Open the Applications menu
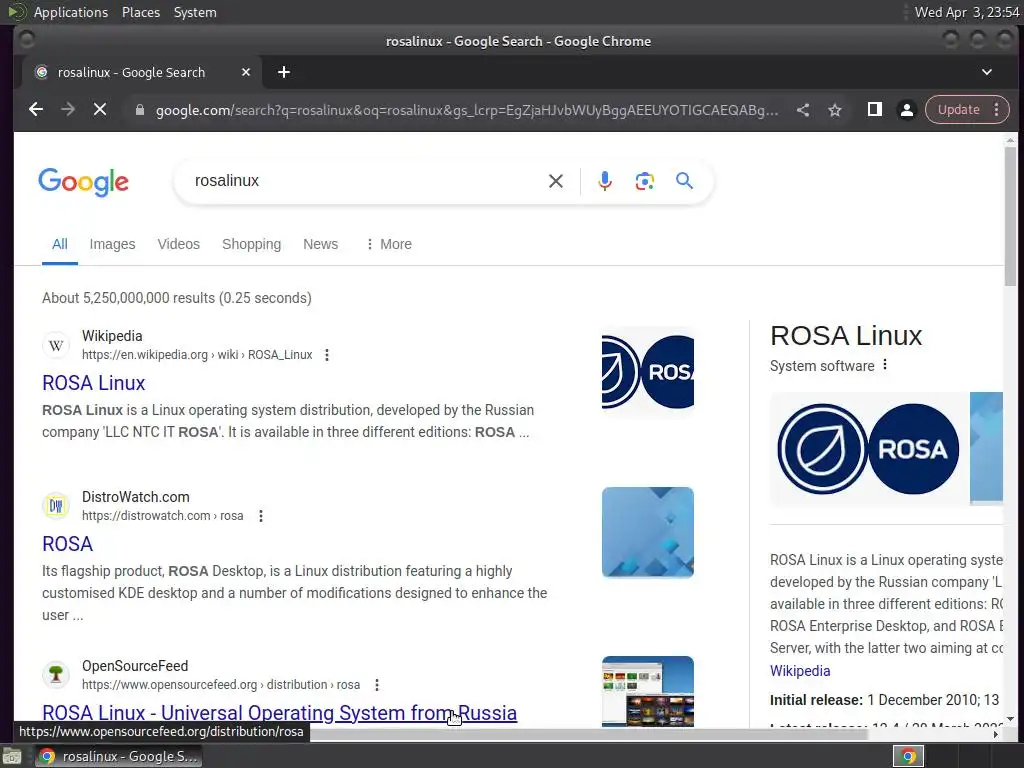This screenshot has height=768, width=1024. point(71,12)
